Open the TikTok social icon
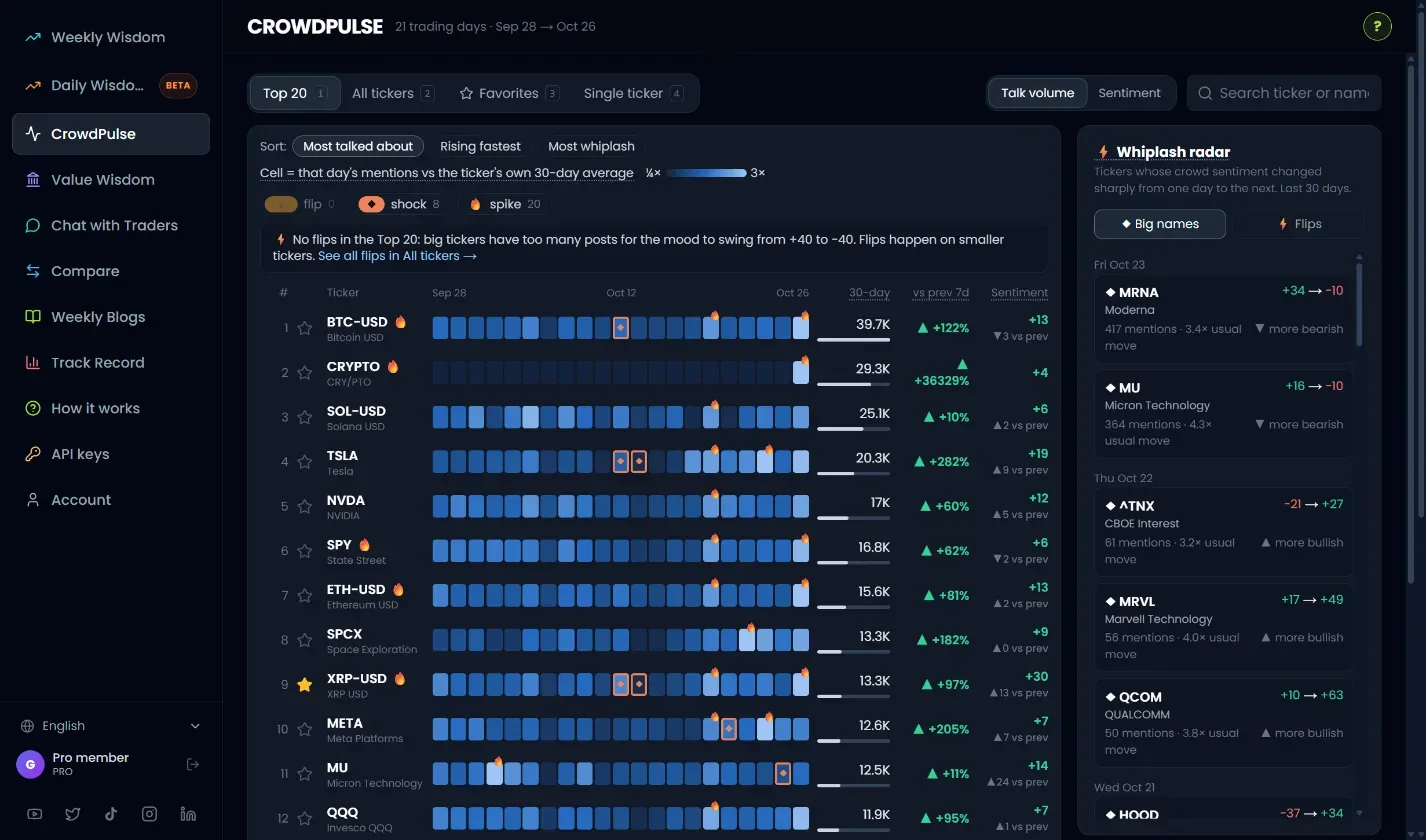Image resolution: width=1426 pixels, height=840 pixels. 111,814
